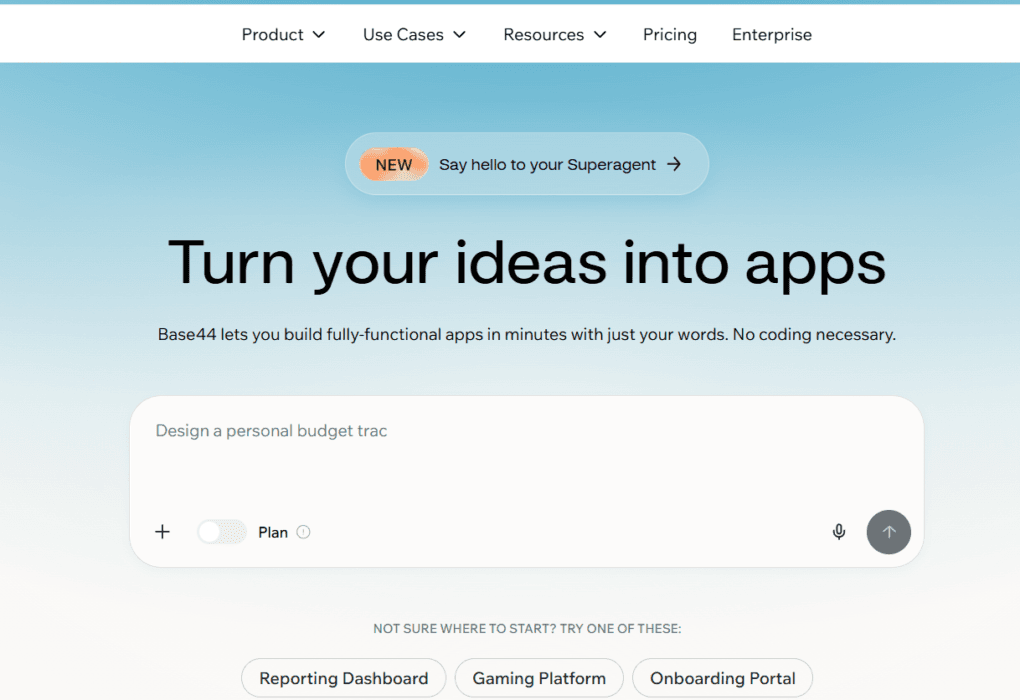Click the chevron arrow beside Product
This screenshot has width=1020, height=700.
[319, 35]
